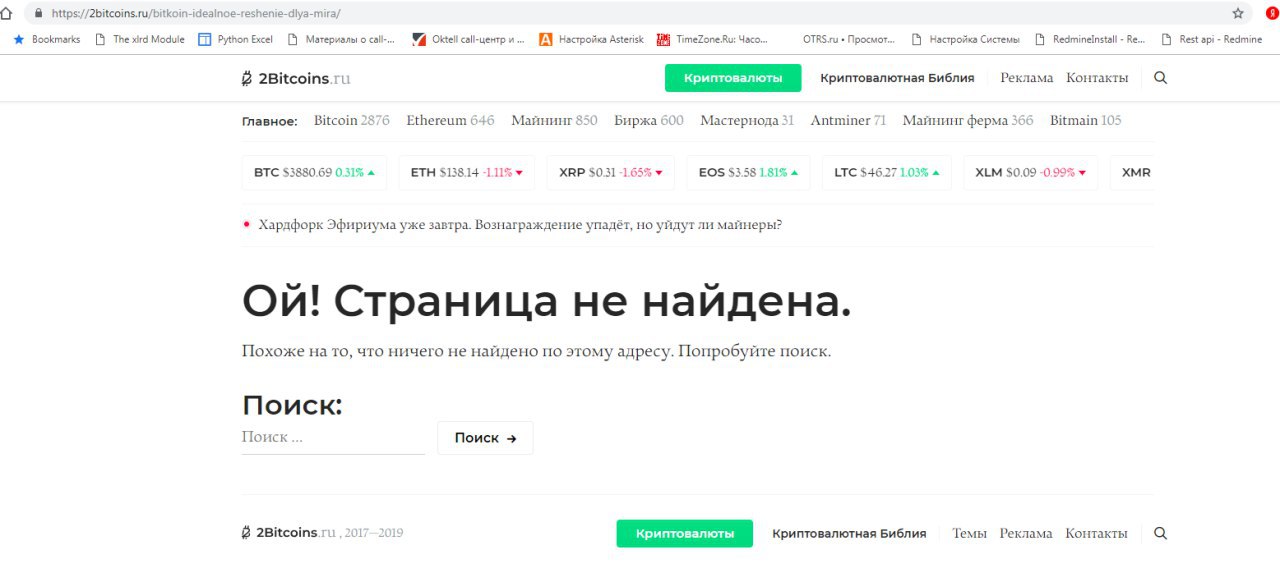1280x582 pixels.
Task: Open Контакты in footer menu
Action: pos(1096,534)
